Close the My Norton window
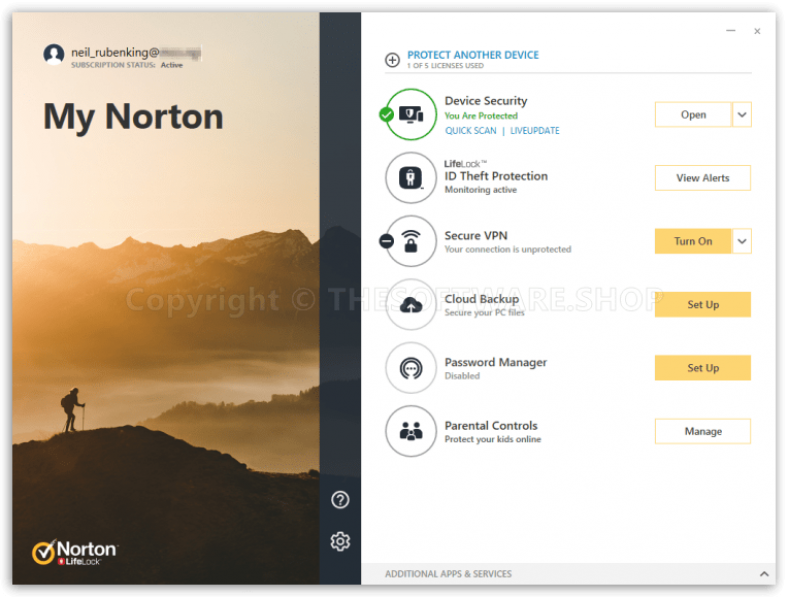 757,31
